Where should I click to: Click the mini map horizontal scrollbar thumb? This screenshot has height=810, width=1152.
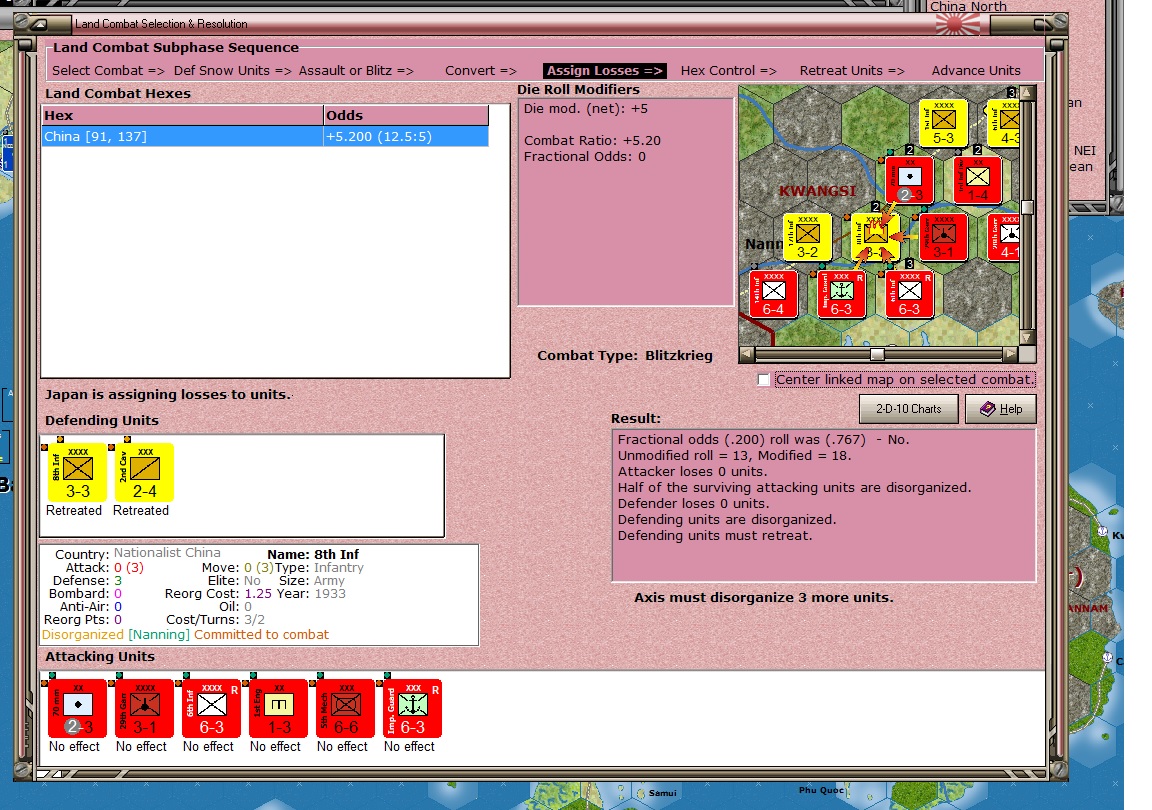point(876,354)
